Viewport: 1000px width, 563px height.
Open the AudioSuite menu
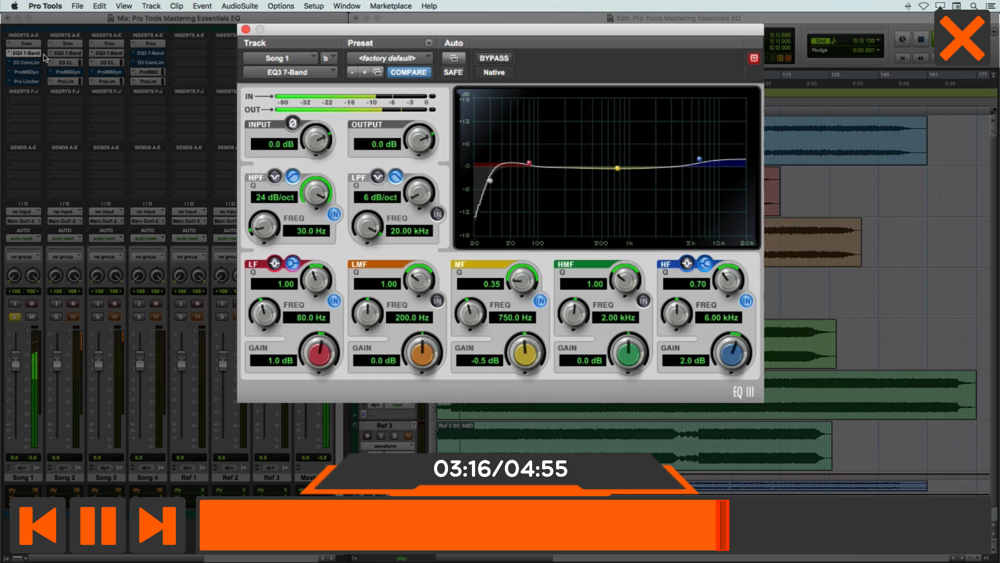pyautogui.click(x=240, y=6)
